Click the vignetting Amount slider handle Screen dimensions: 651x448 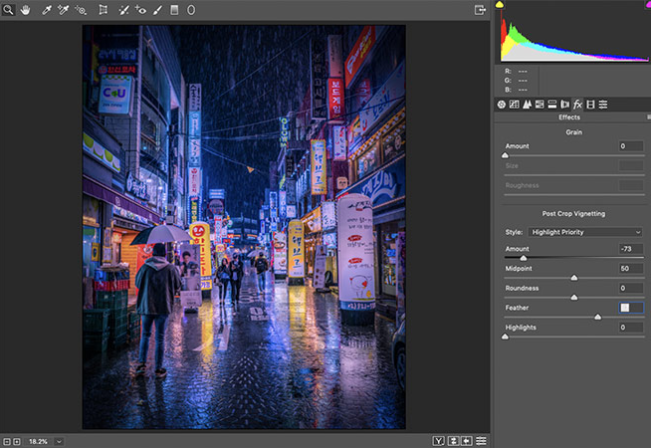(524, 258)
